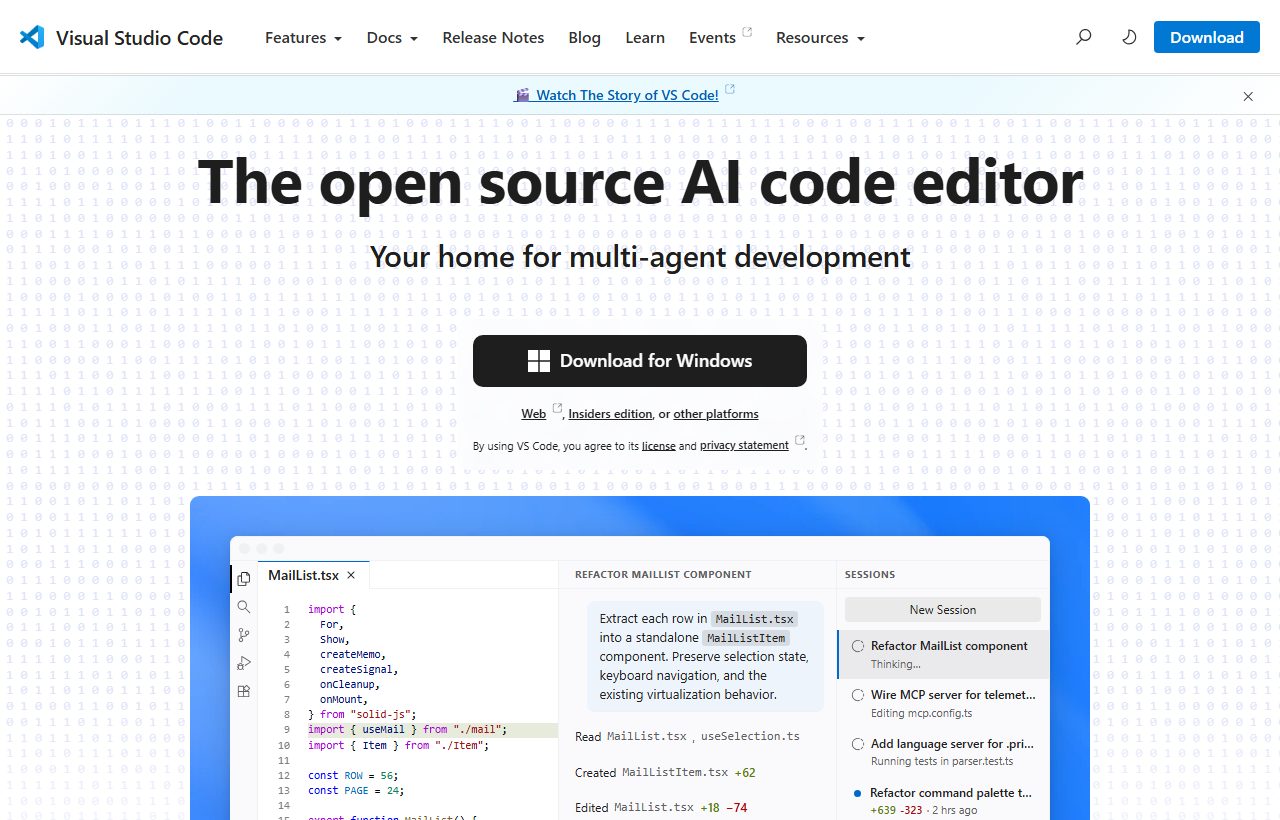Open Extensions icon in editor sidebar
The width and height of the screenshot is (1280, 820).
point(244,691)
